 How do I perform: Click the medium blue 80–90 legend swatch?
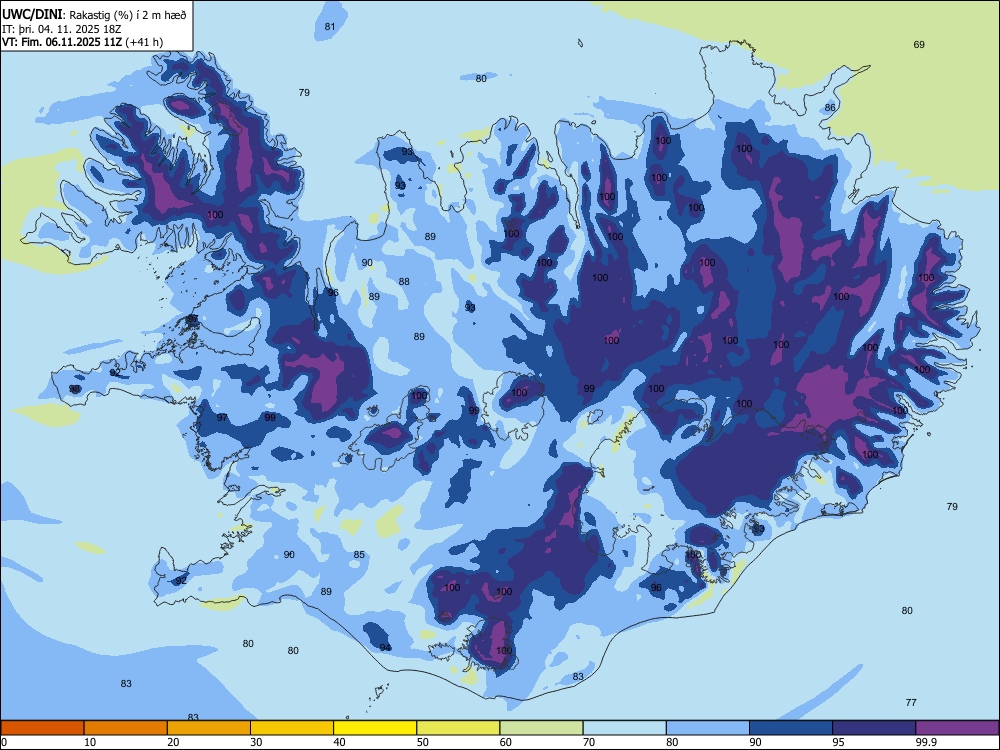(708, 728)
